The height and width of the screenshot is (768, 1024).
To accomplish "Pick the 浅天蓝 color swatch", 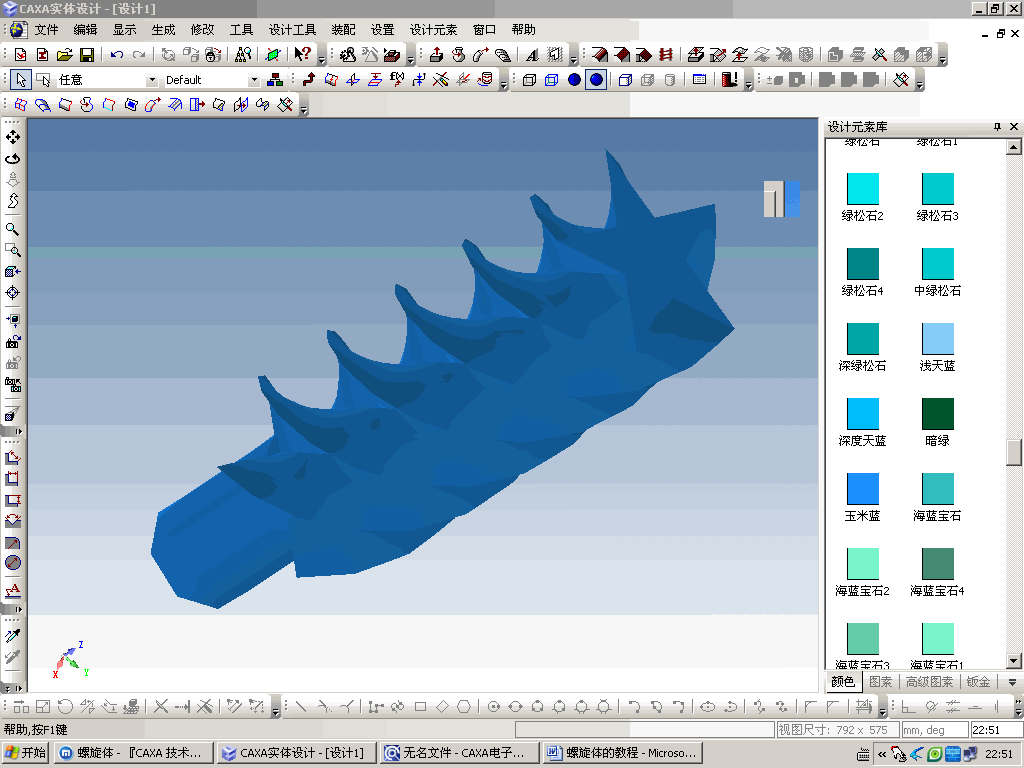I will click(938, 340).
